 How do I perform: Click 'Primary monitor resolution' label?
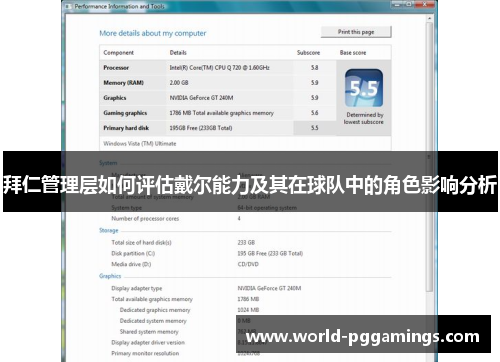(145, 353)
